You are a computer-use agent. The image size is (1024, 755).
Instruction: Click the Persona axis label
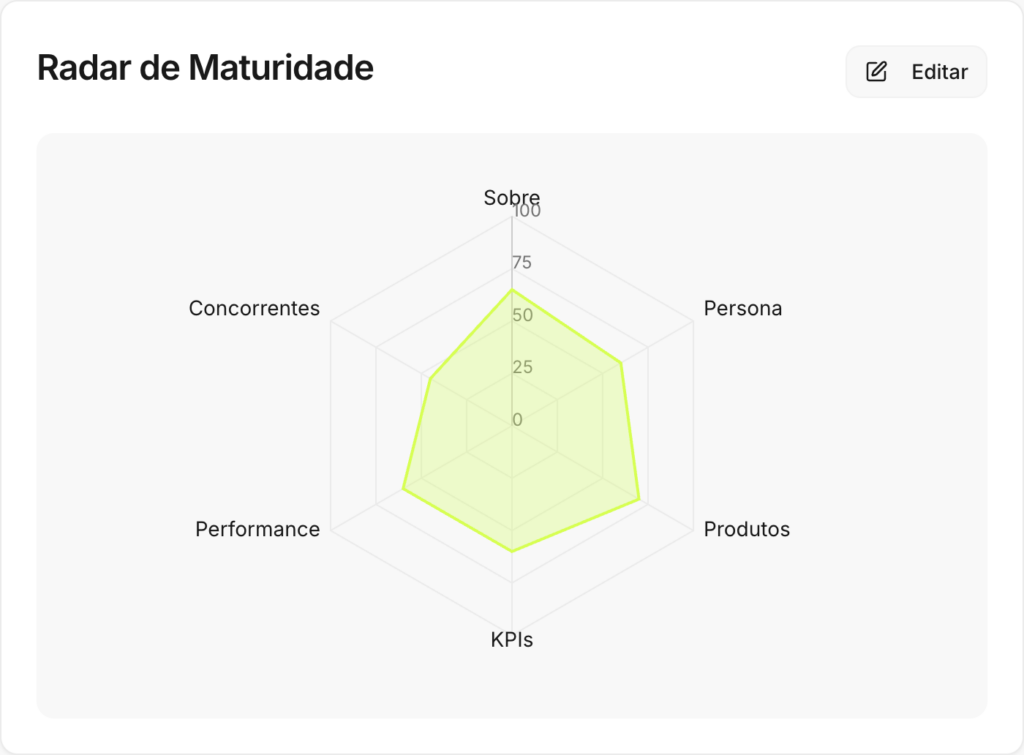(743, 308)
